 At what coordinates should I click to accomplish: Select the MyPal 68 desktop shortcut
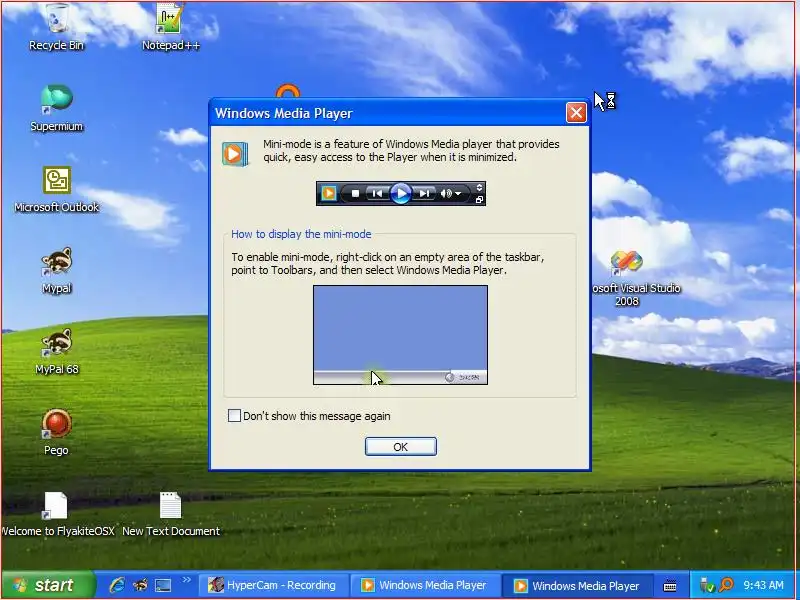tap(56, 351)
